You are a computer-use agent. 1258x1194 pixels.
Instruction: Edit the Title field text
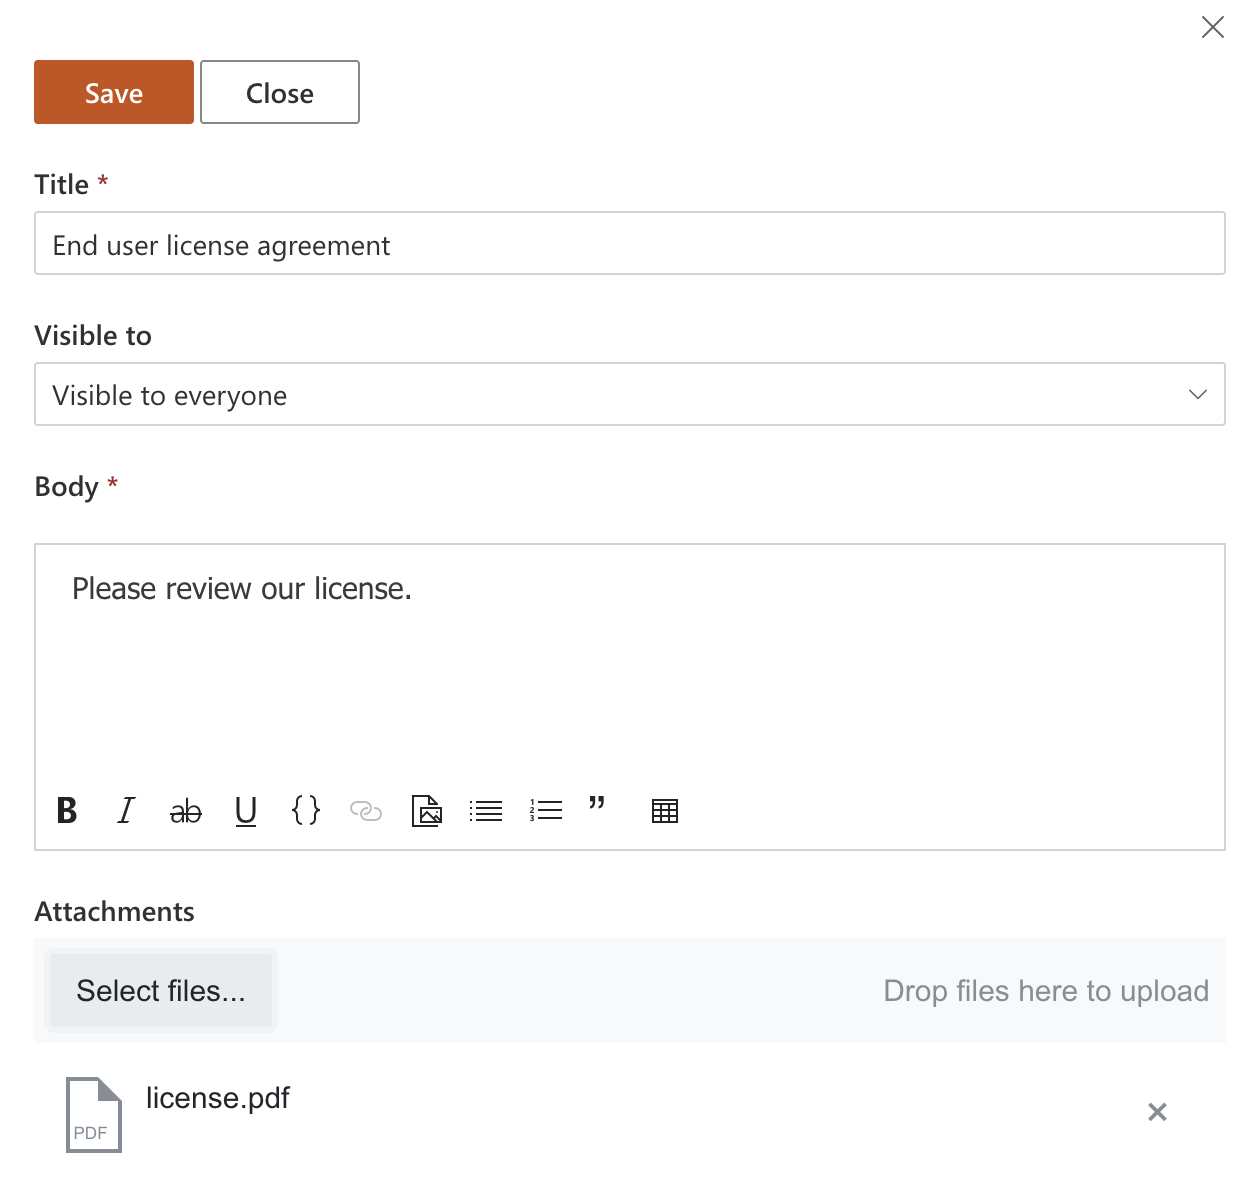click(630, 244)
